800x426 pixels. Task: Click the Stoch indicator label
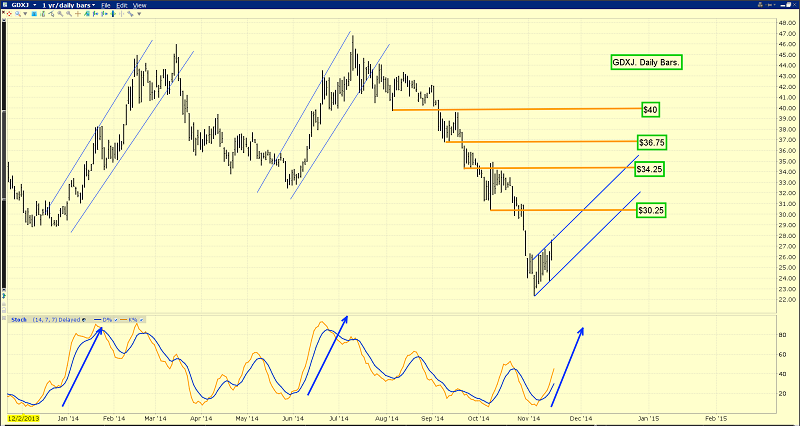[19, 320]
